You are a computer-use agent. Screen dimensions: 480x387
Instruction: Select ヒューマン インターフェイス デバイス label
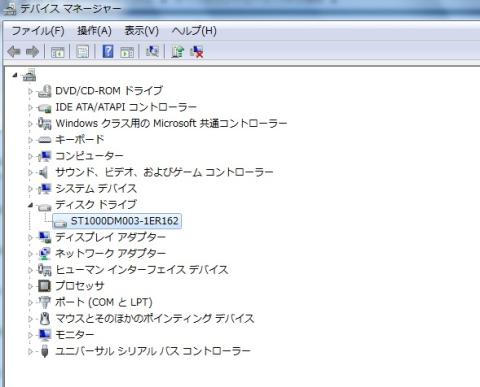coord(142,270)
